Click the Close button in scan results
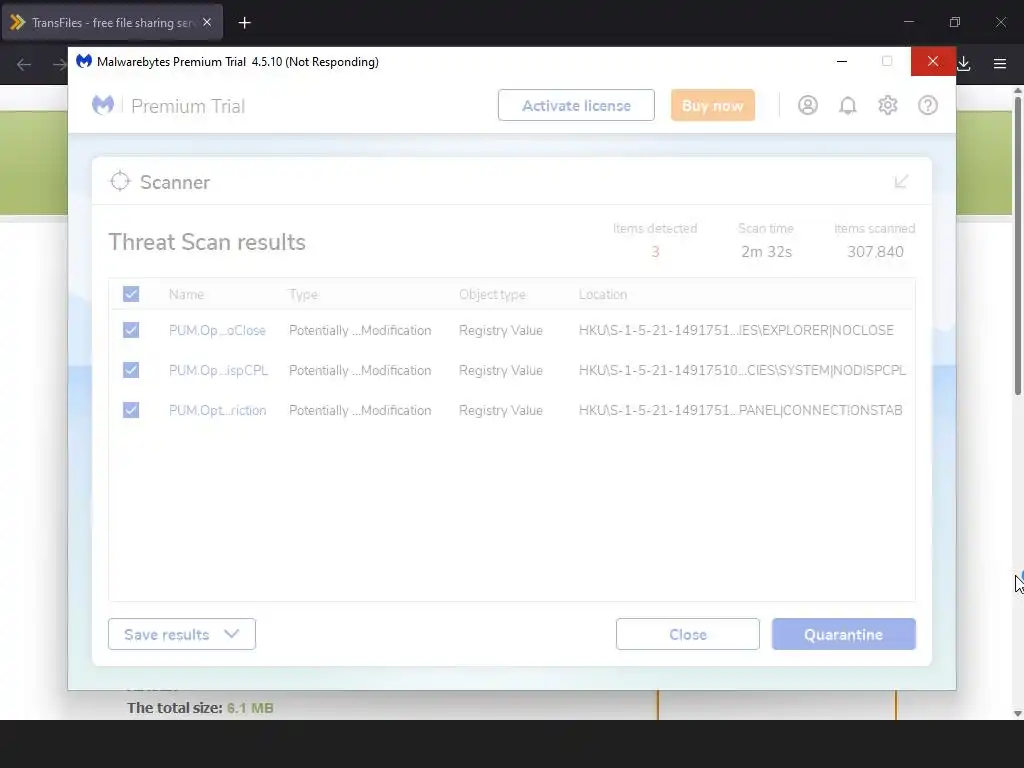Image resolution: width=1024 pixels, height=768 pixels. [688, 634]
